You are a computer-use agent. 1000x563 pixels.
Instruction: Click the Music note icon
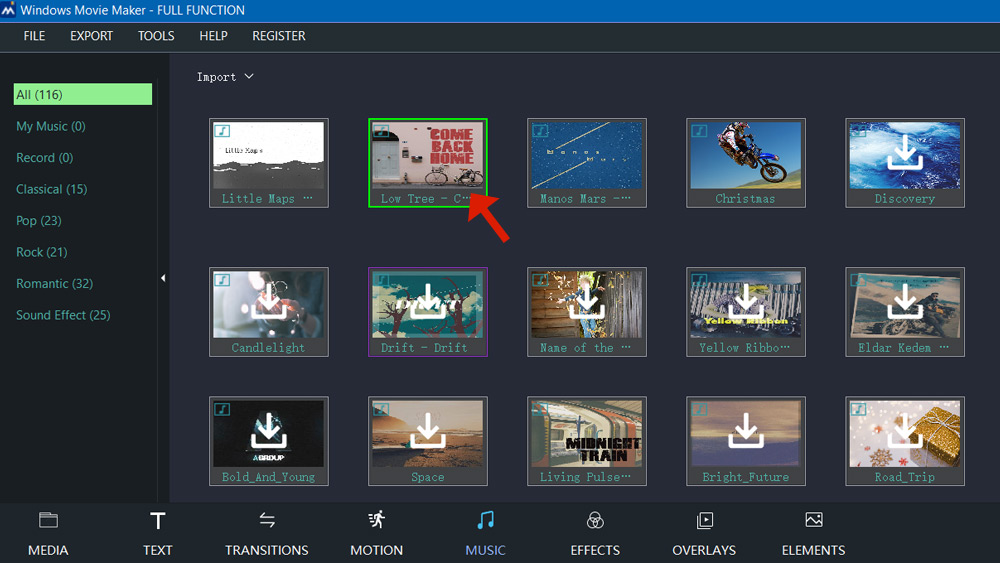485,520
